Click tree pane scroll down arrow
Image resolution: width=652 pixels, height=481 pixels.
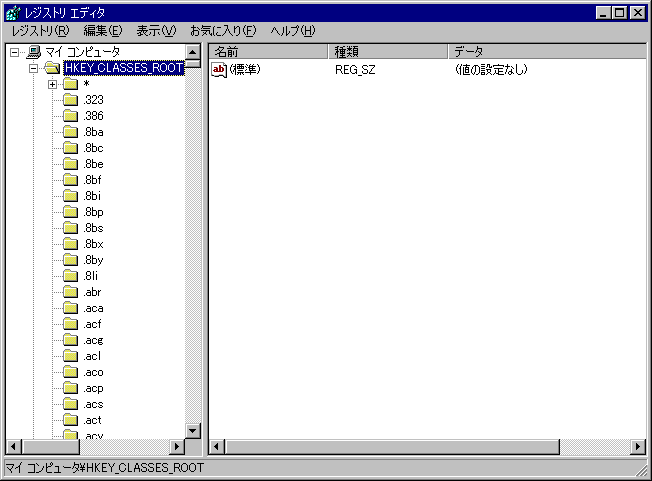click(193, 430)
